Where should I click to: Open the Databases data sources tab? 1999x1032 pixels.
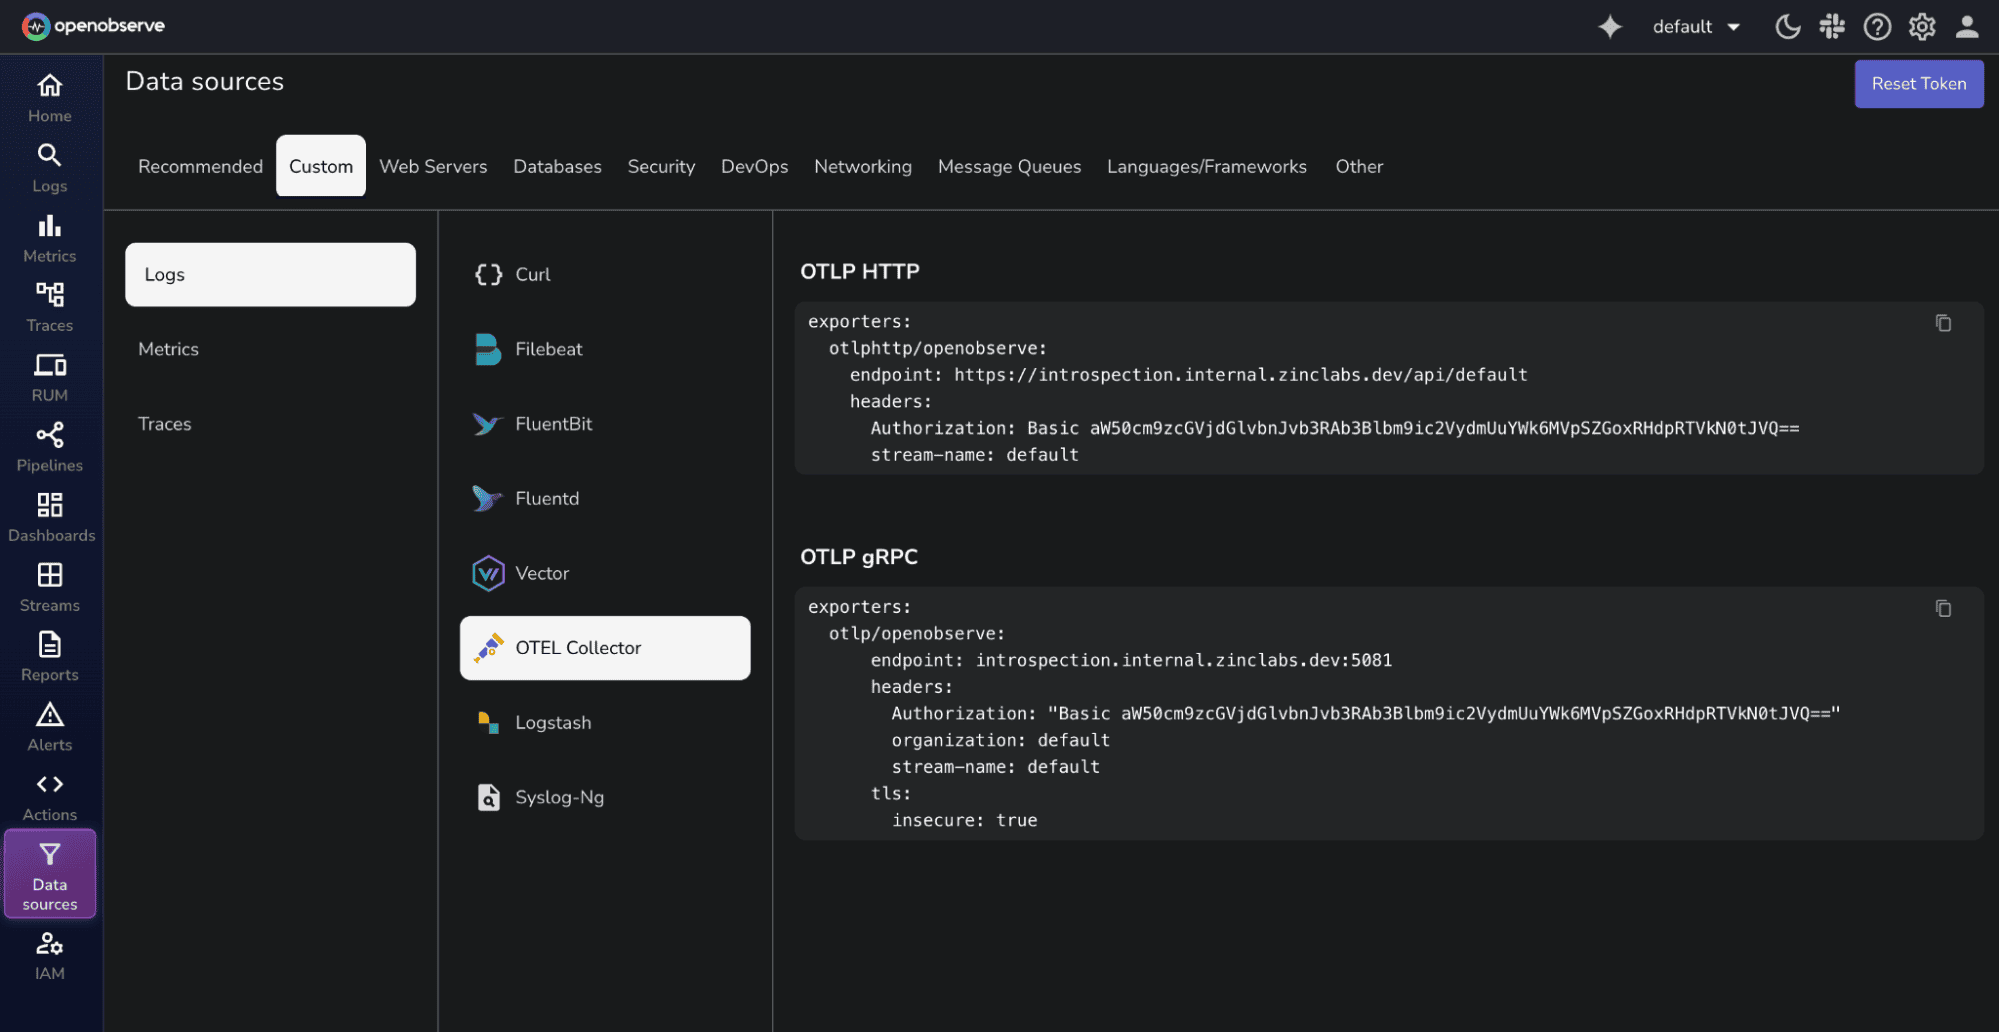[557, 166]
